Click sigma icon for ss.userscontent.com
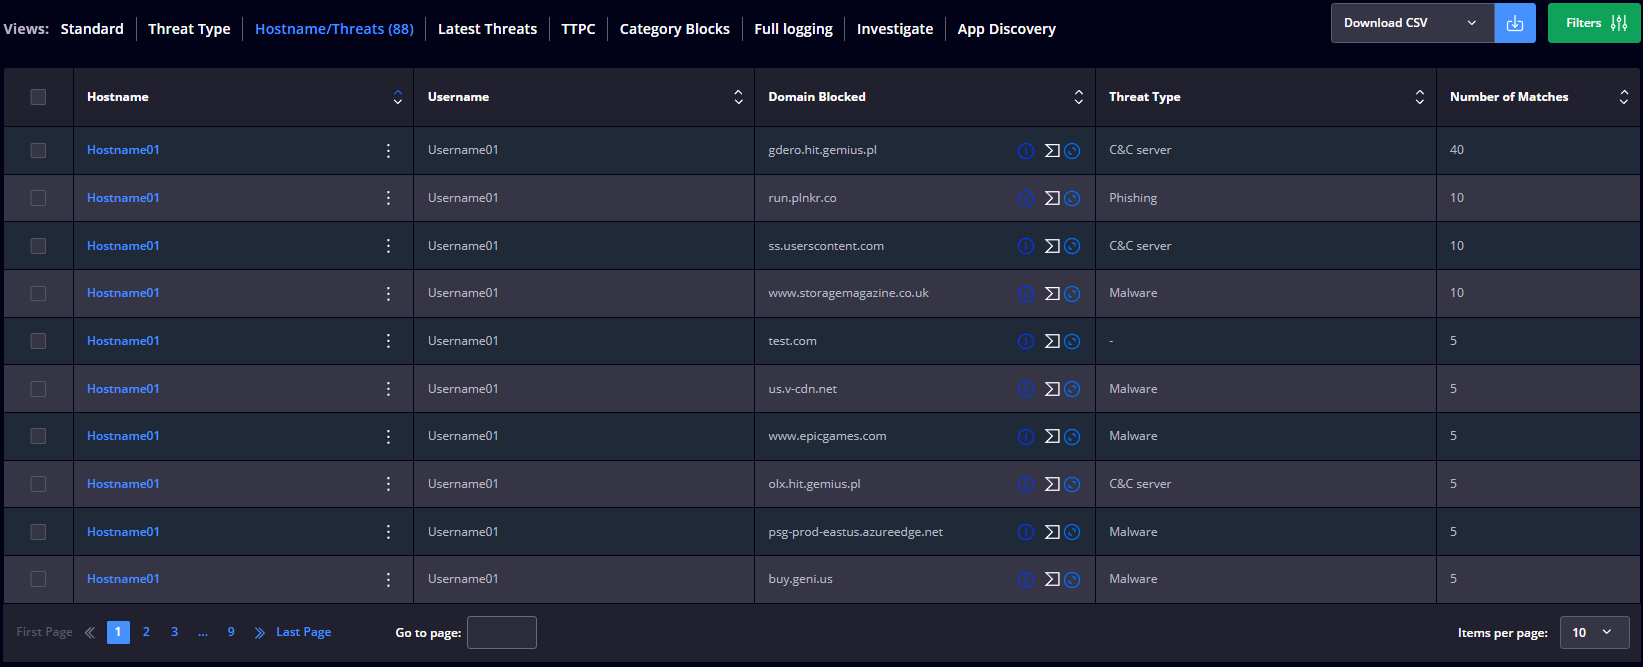Image resolution: width=1643 pixels, height=667 pixels. pos(1052,246)
